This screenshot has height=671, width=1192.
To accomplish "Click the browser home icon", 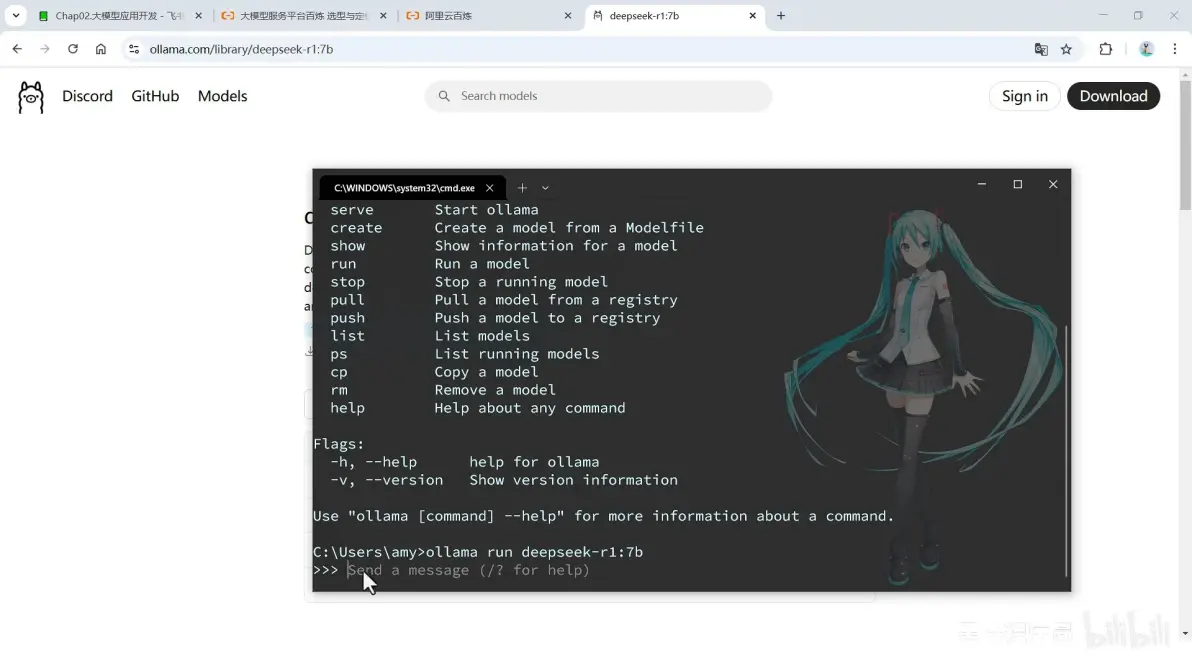I will (x=100, y=49).
